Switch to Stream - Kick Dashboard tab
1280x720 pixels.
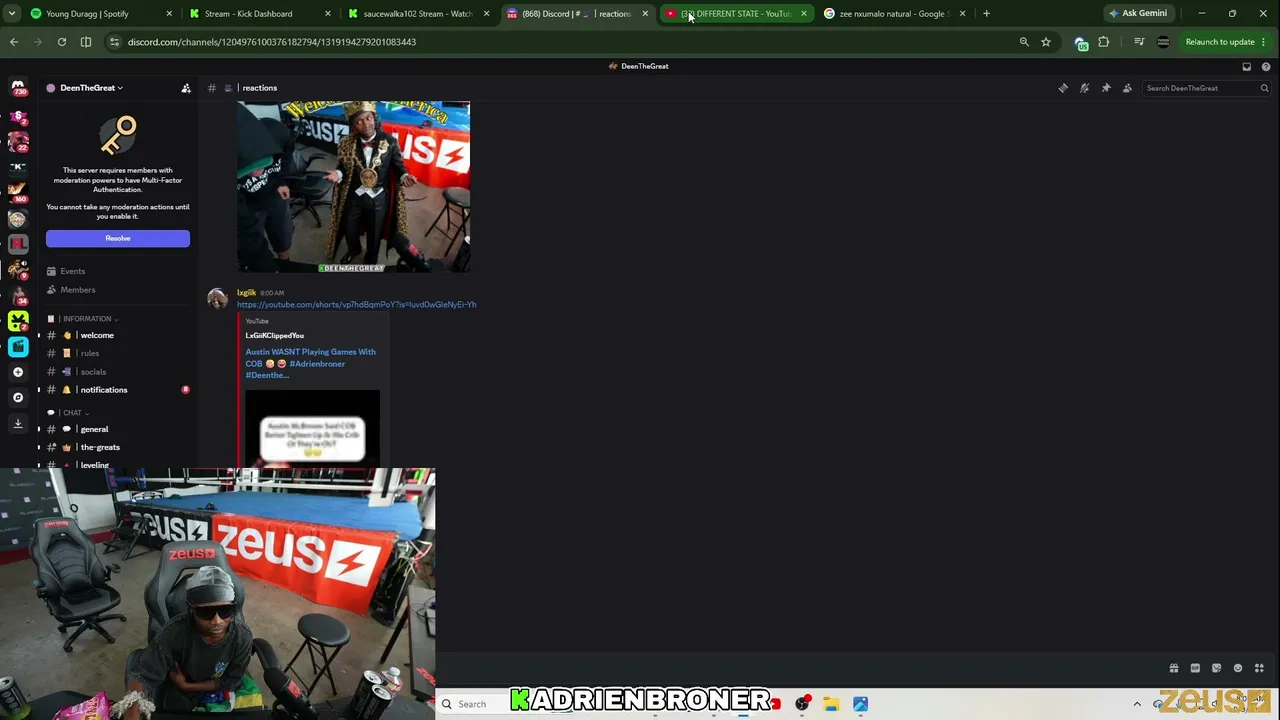coord(259,14)
